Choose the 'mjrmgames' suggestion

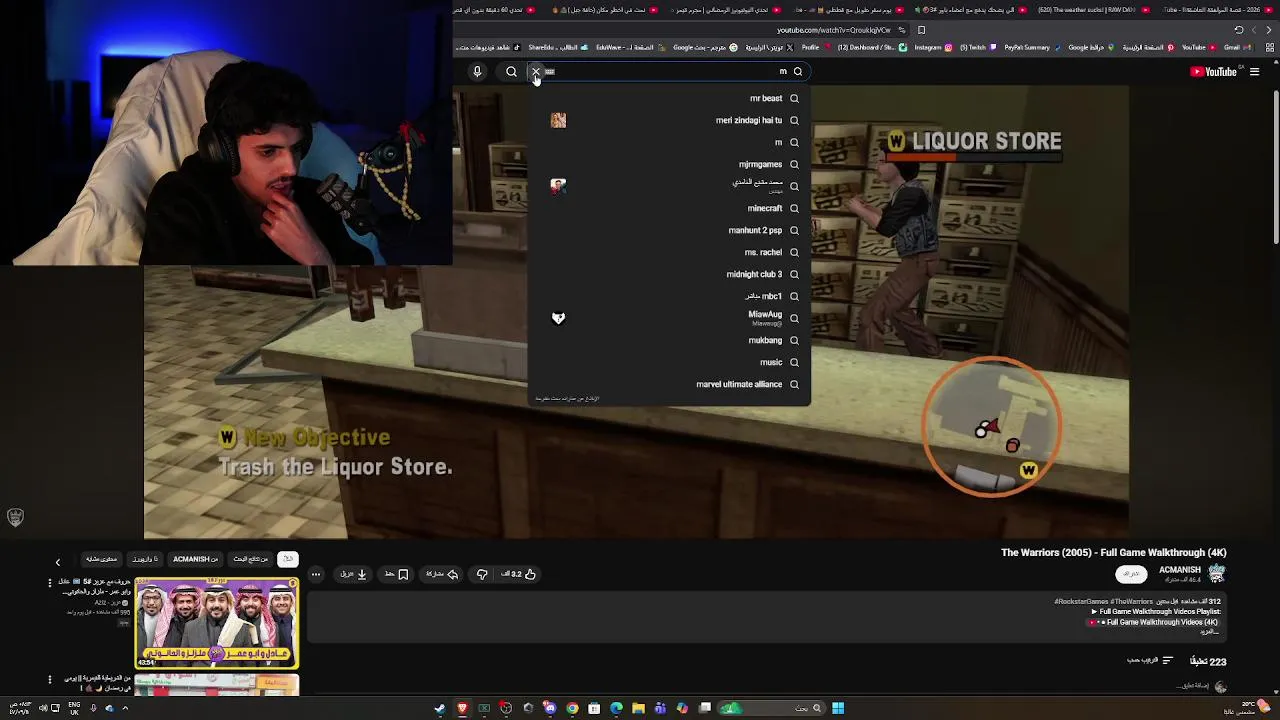pos(670,164)
